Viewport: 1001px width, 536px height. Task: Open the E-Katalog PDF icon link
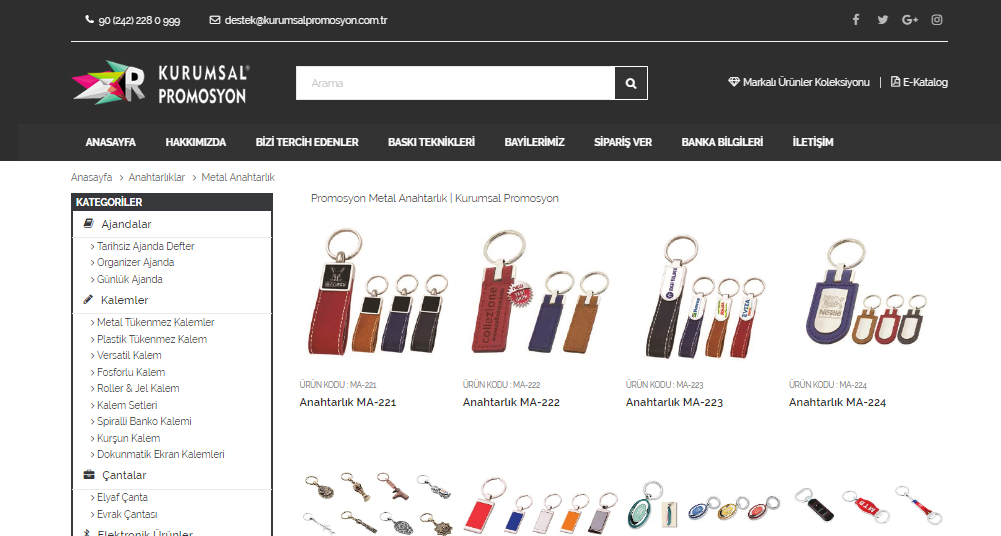pyautogui.click(x=895, y=82)
